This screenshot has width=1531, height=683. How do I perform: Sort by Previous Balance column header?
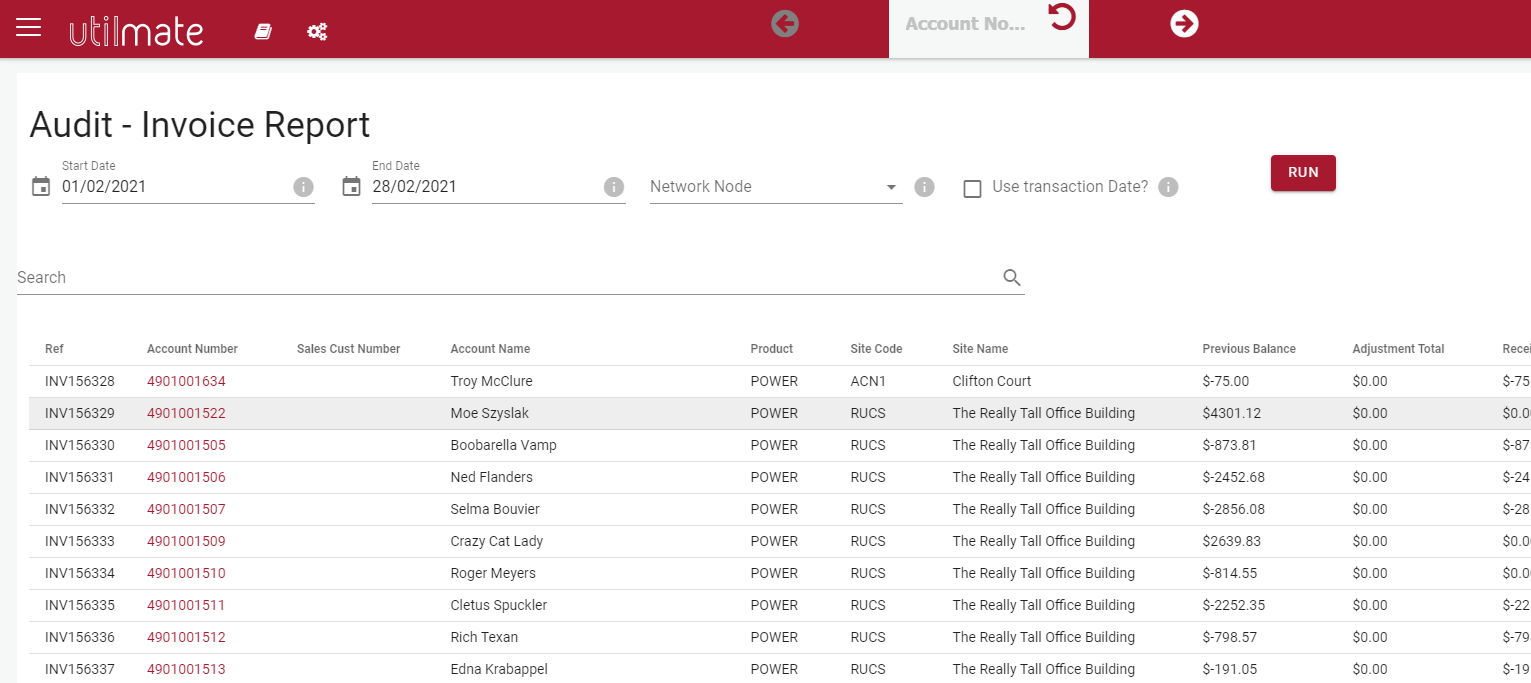click(1248, 349)
